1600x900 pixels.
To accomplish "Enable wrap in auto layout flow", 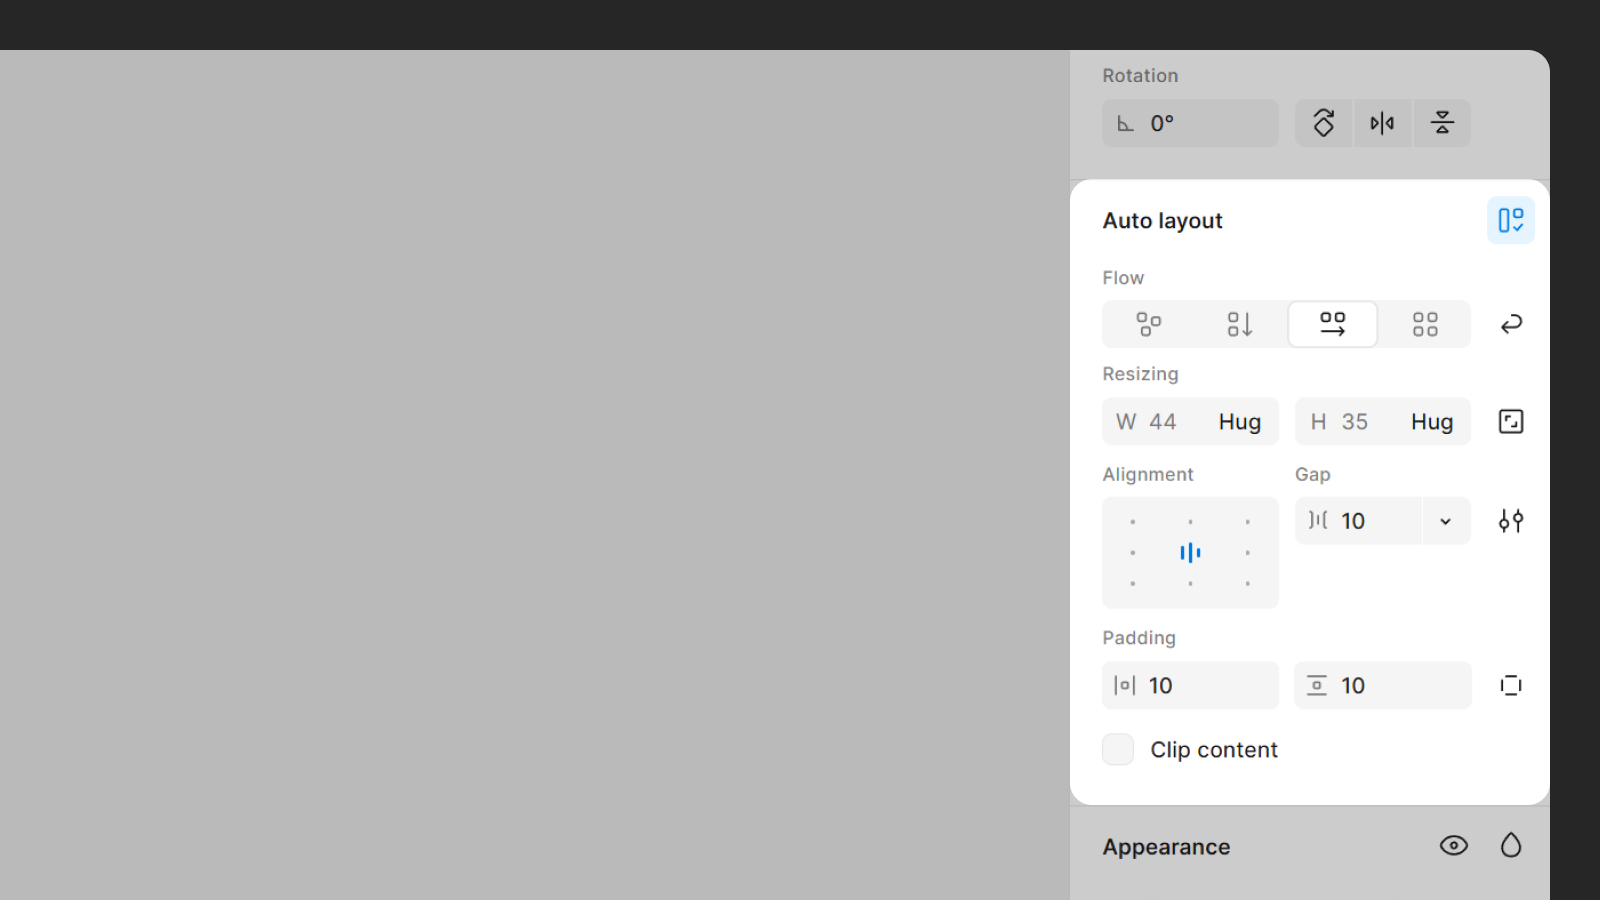I will [1511, 324].
